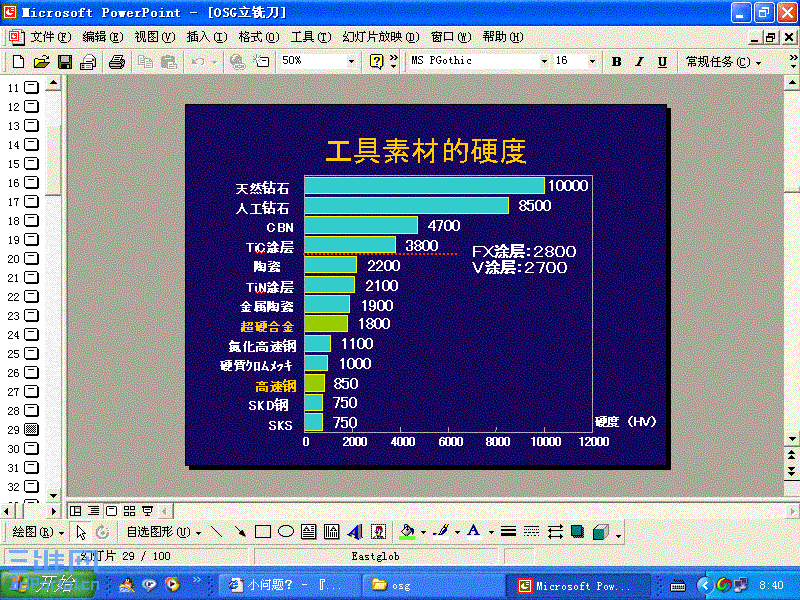
Task: Open the MS PGothic font dropdown
Action: click(x=544, y=62)
